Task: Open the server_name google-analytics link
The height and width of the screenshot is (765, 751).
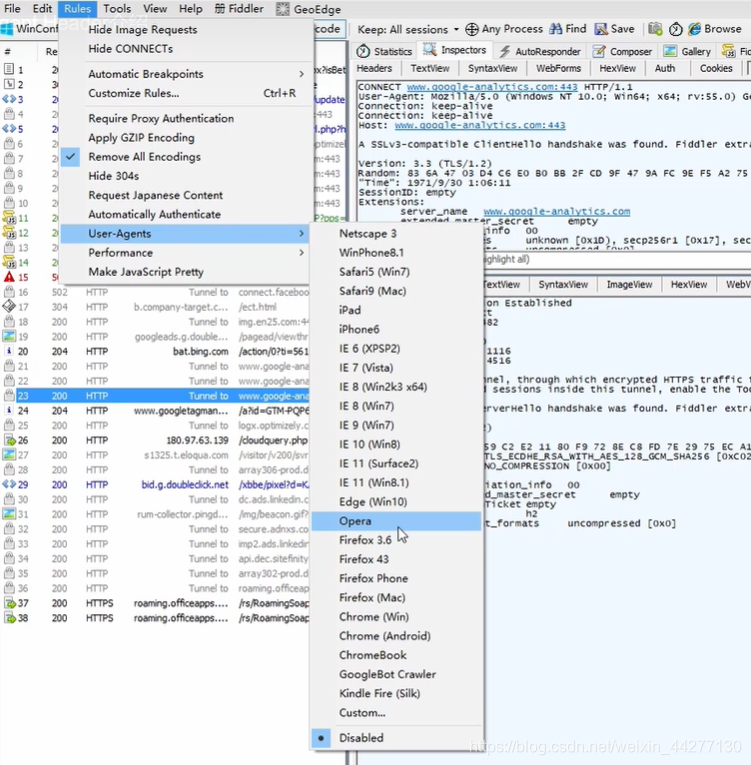Action: 557,211
